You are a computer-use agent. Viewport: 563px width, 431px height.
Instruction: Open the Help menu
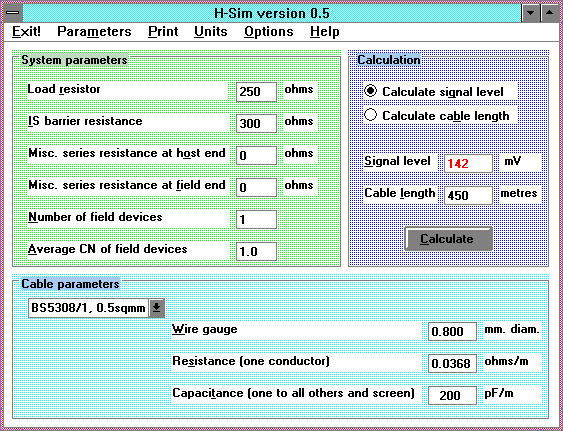click(325, 32)
